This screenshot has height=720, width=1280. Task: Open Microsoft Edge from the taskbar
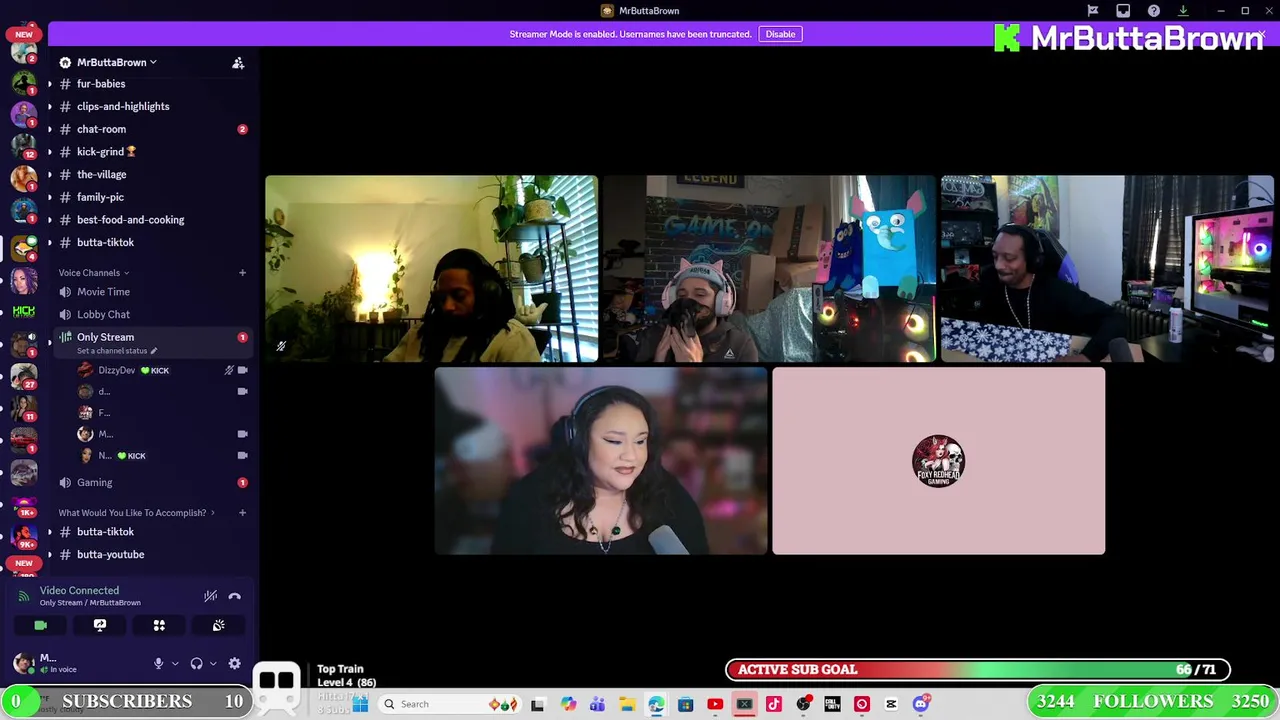[656, 704]
